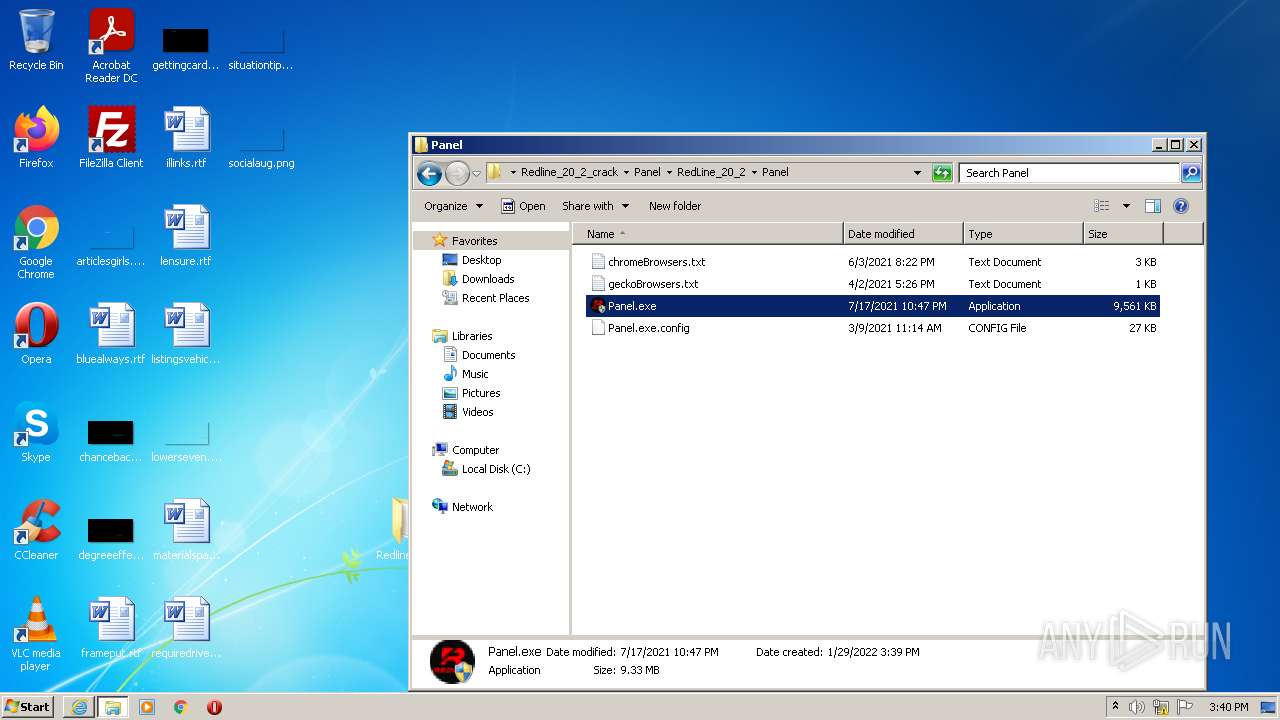Sort by Type column header
Screen dimensions: 1280x720
tap(1023, 234)
